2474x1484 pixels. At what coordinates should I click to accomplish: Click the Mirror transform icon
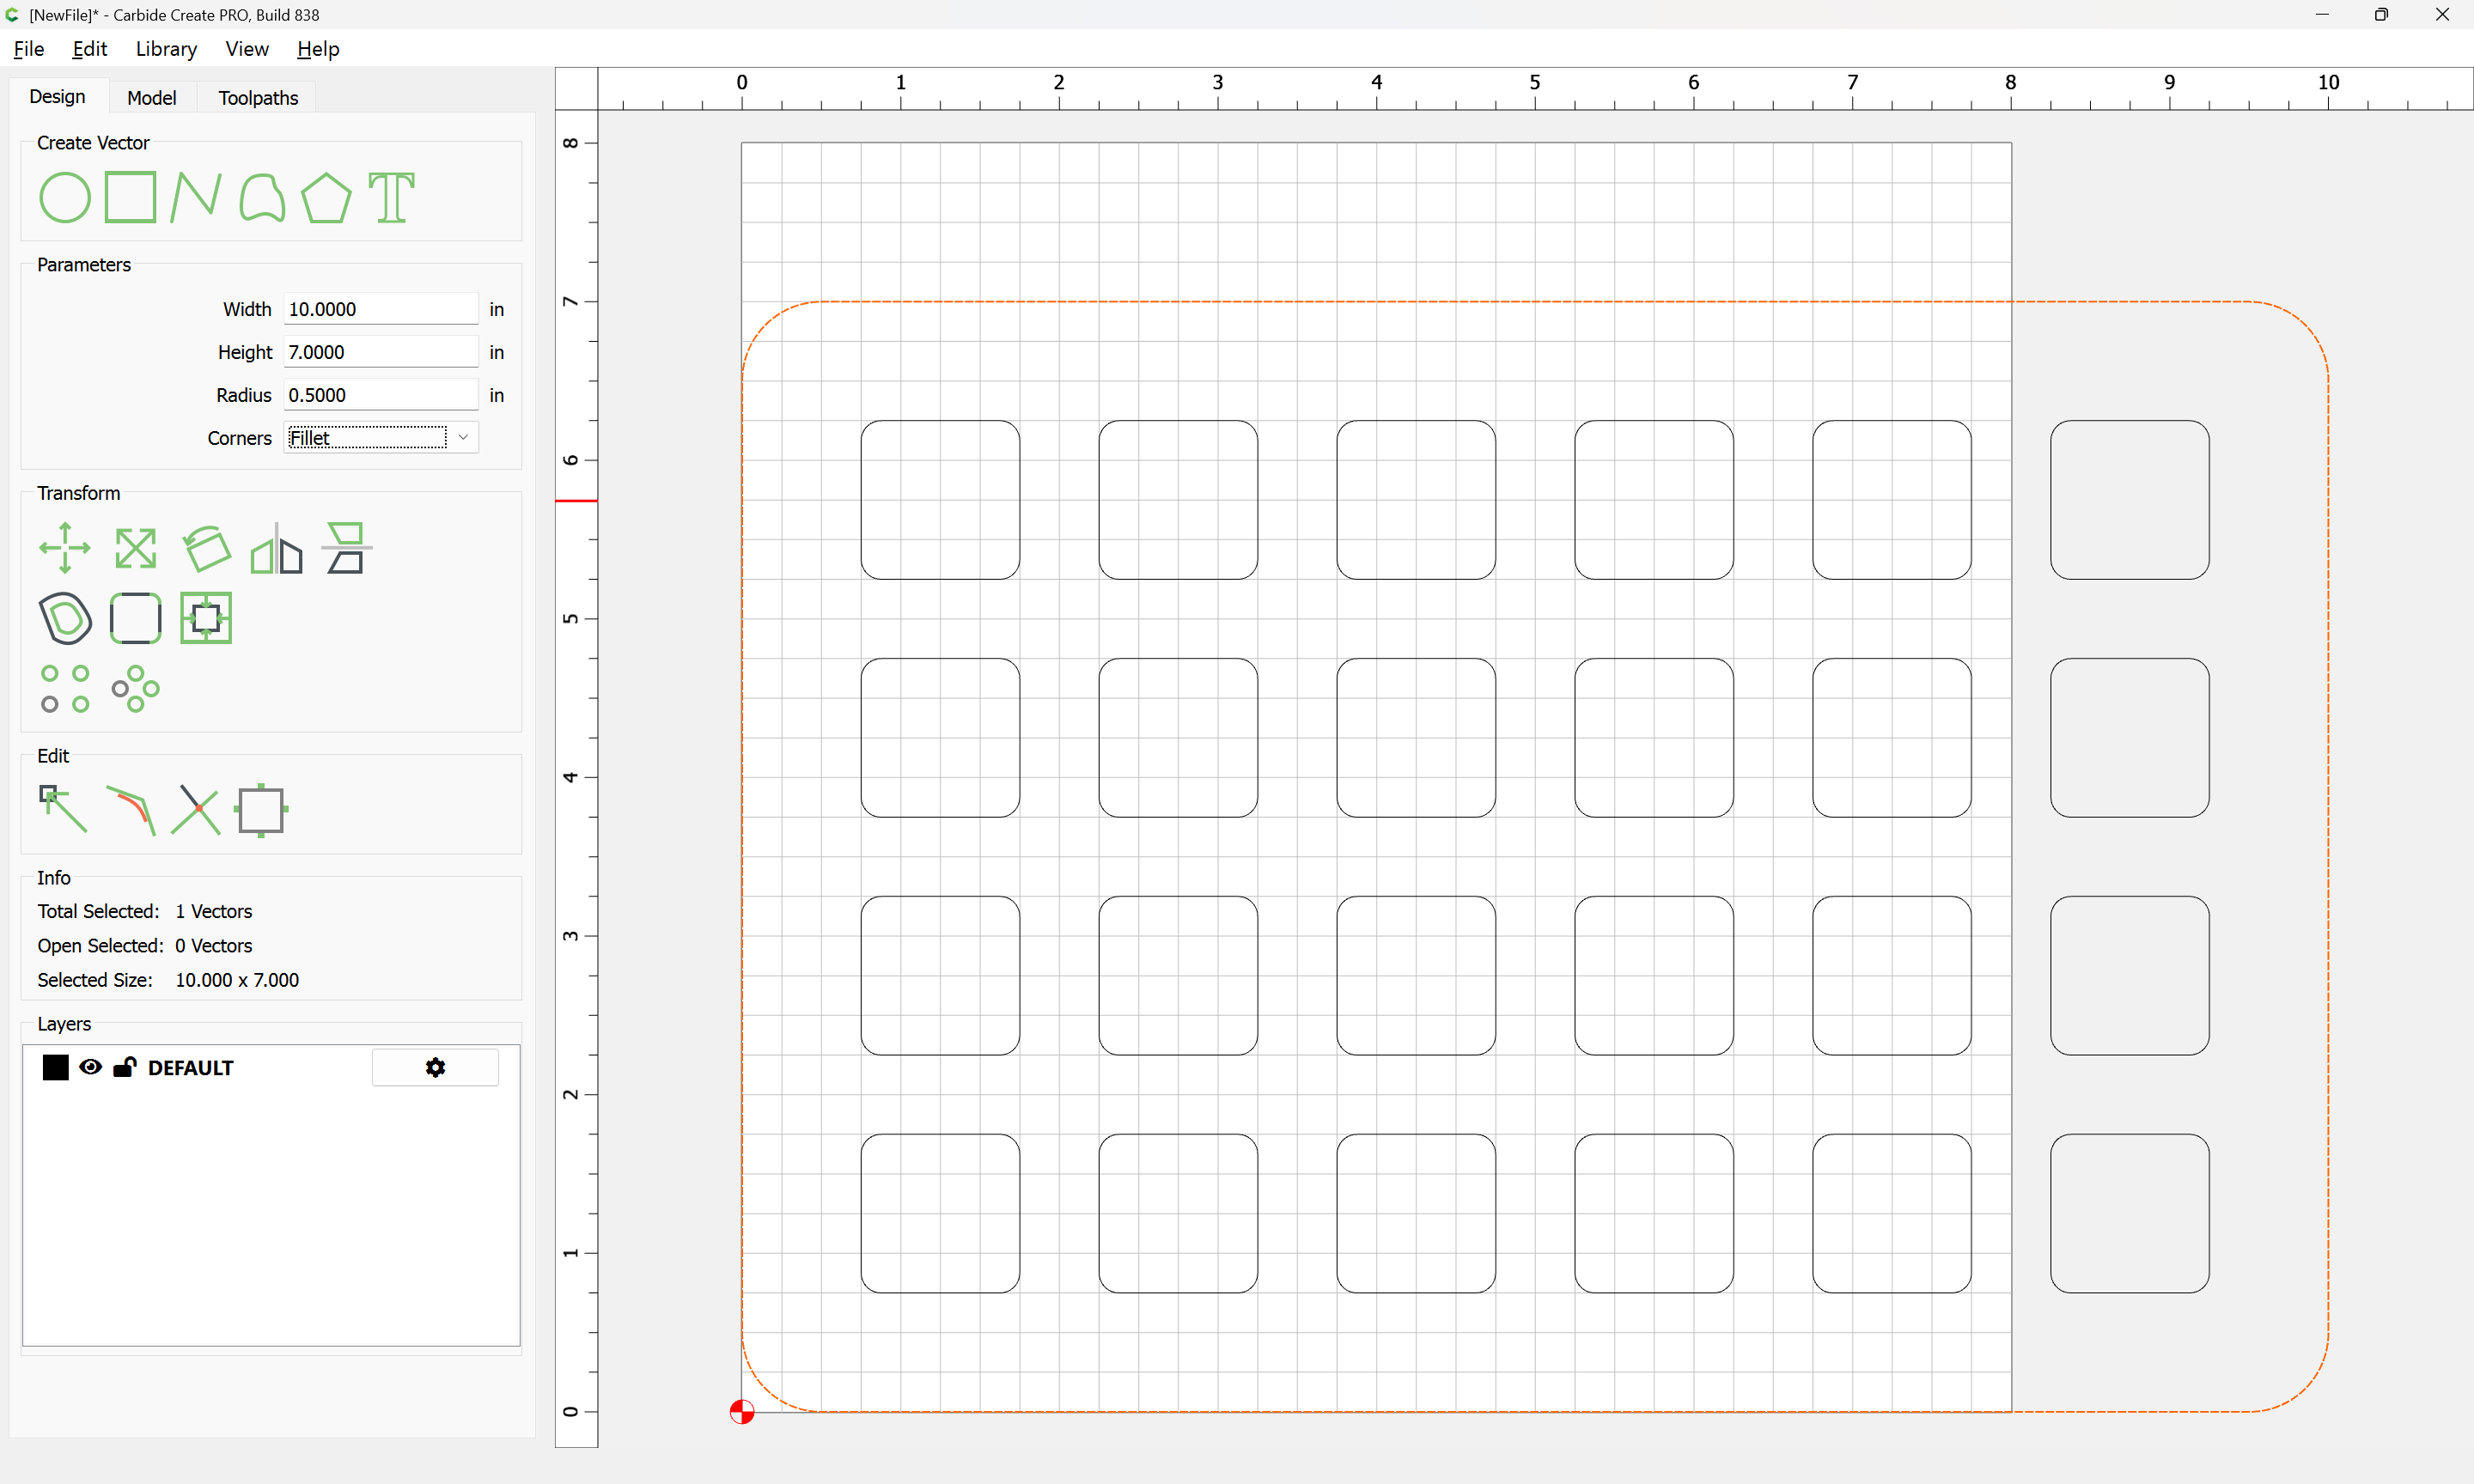point(276,548)
